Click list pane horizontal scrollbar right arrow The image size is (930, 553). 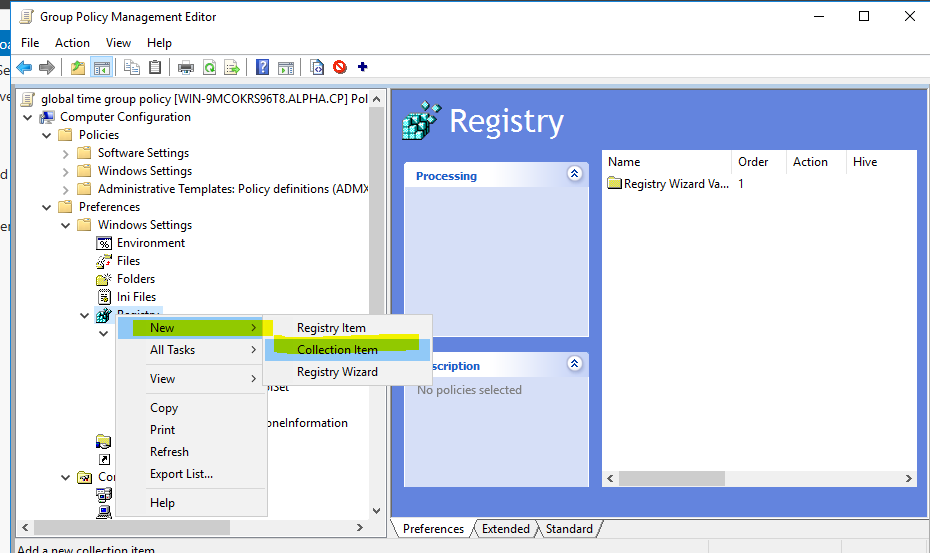[x=908, y=478]
